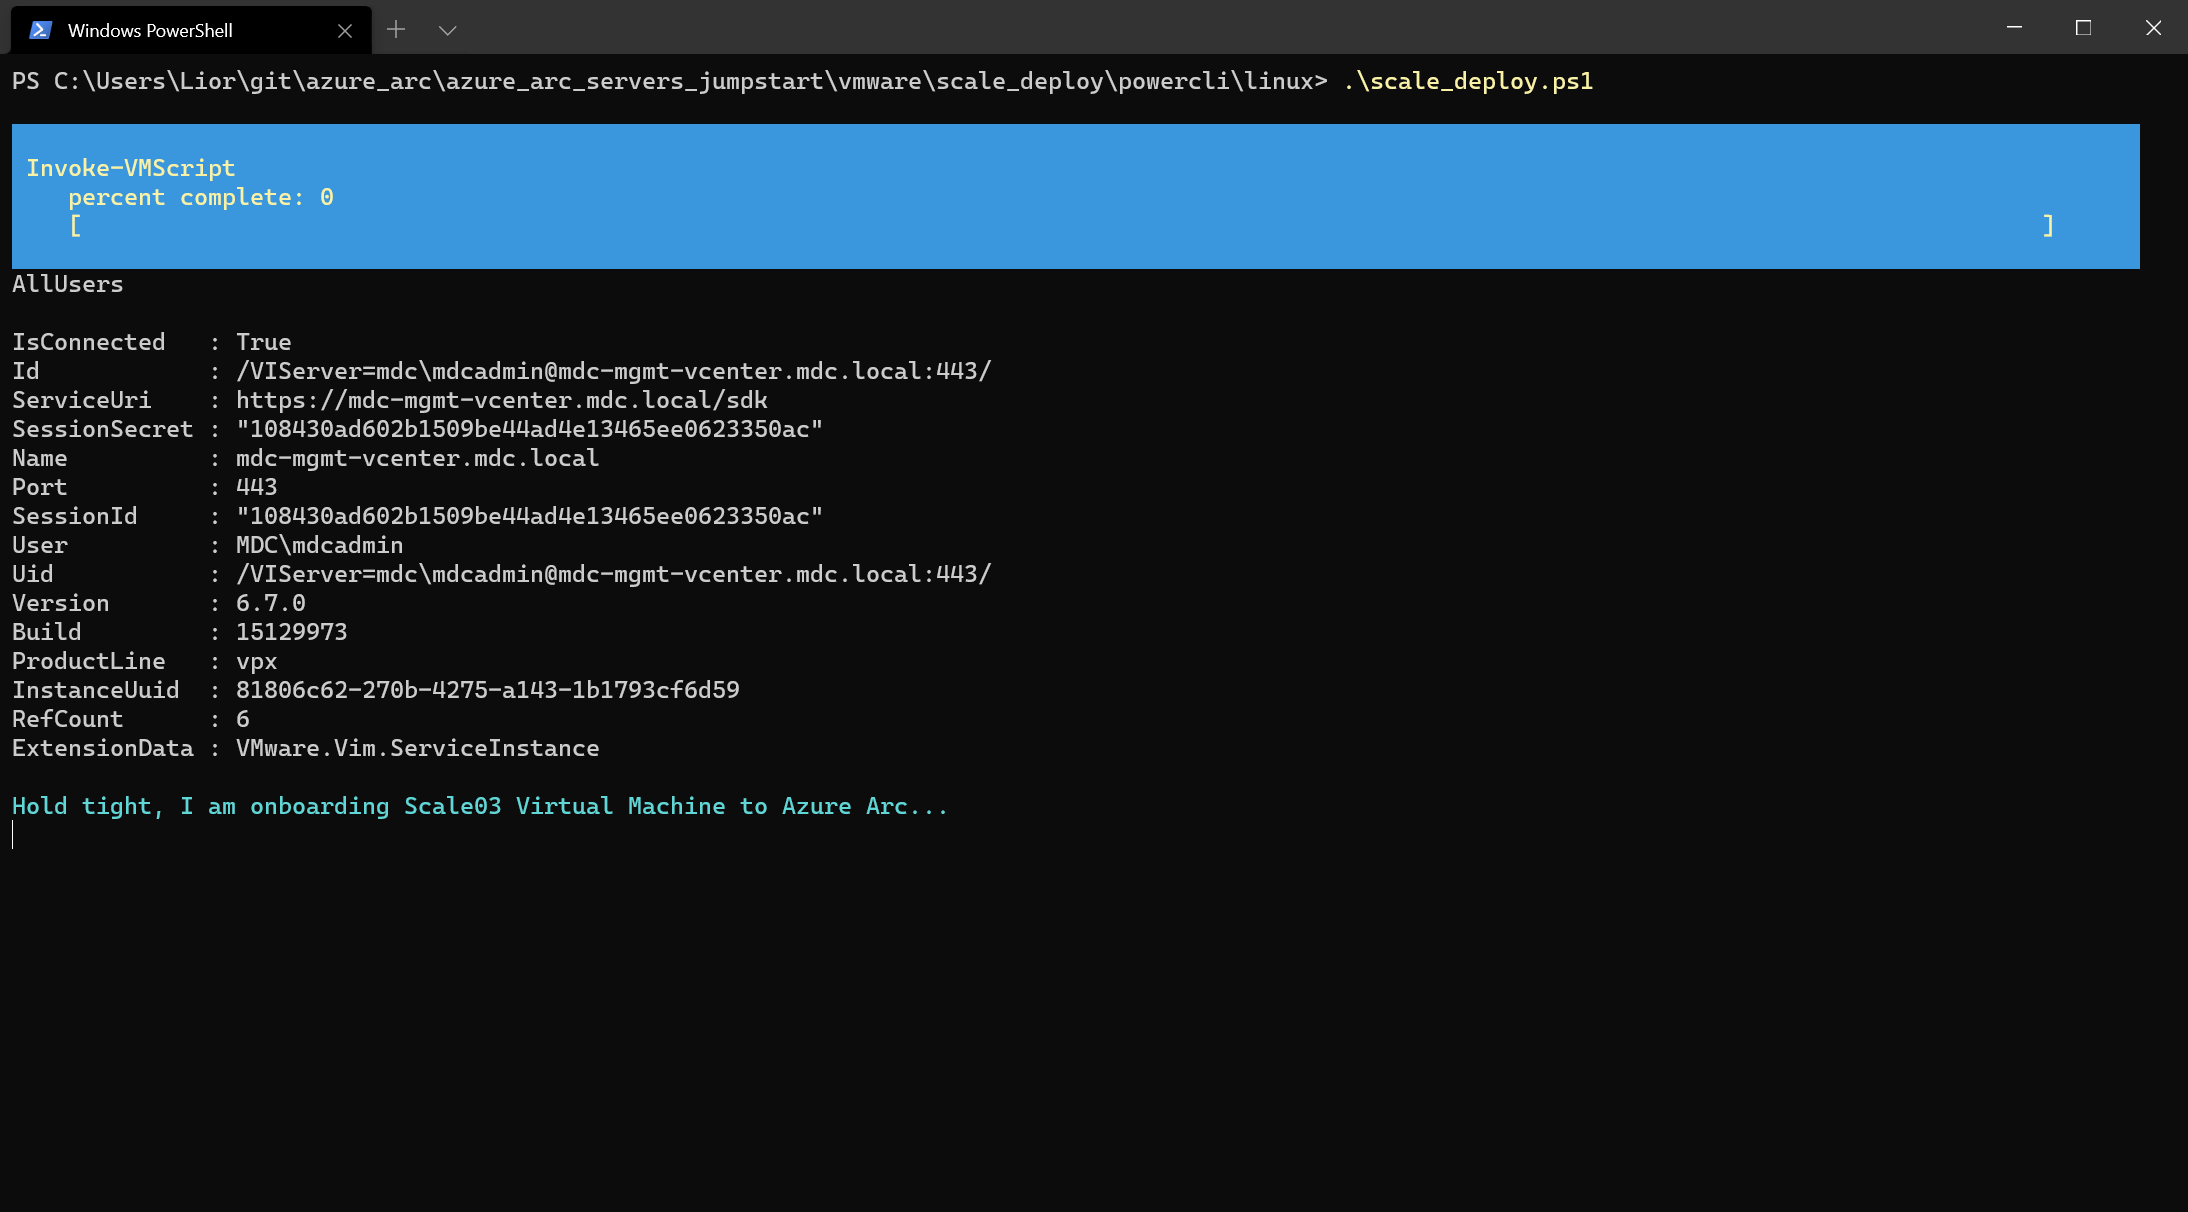Expand the new tab profile dropdown chevron

[448, 31]
